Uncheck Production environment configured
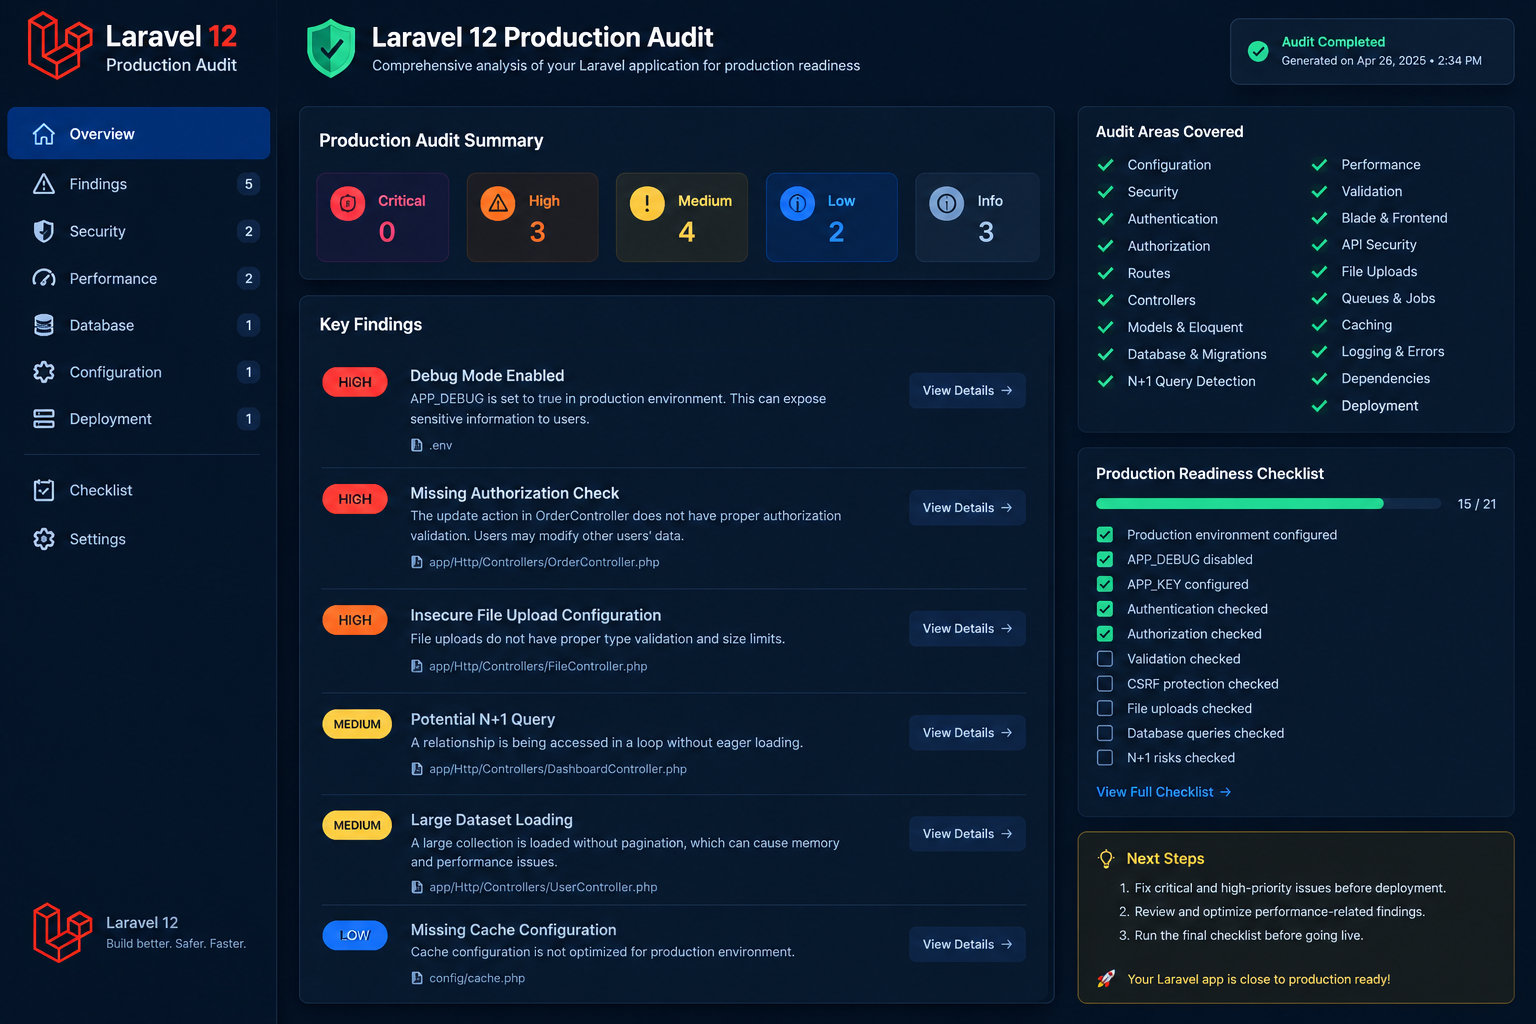Viewport: 1536px width, 1024px height. pyautogui.click(x=1105, y=535)
